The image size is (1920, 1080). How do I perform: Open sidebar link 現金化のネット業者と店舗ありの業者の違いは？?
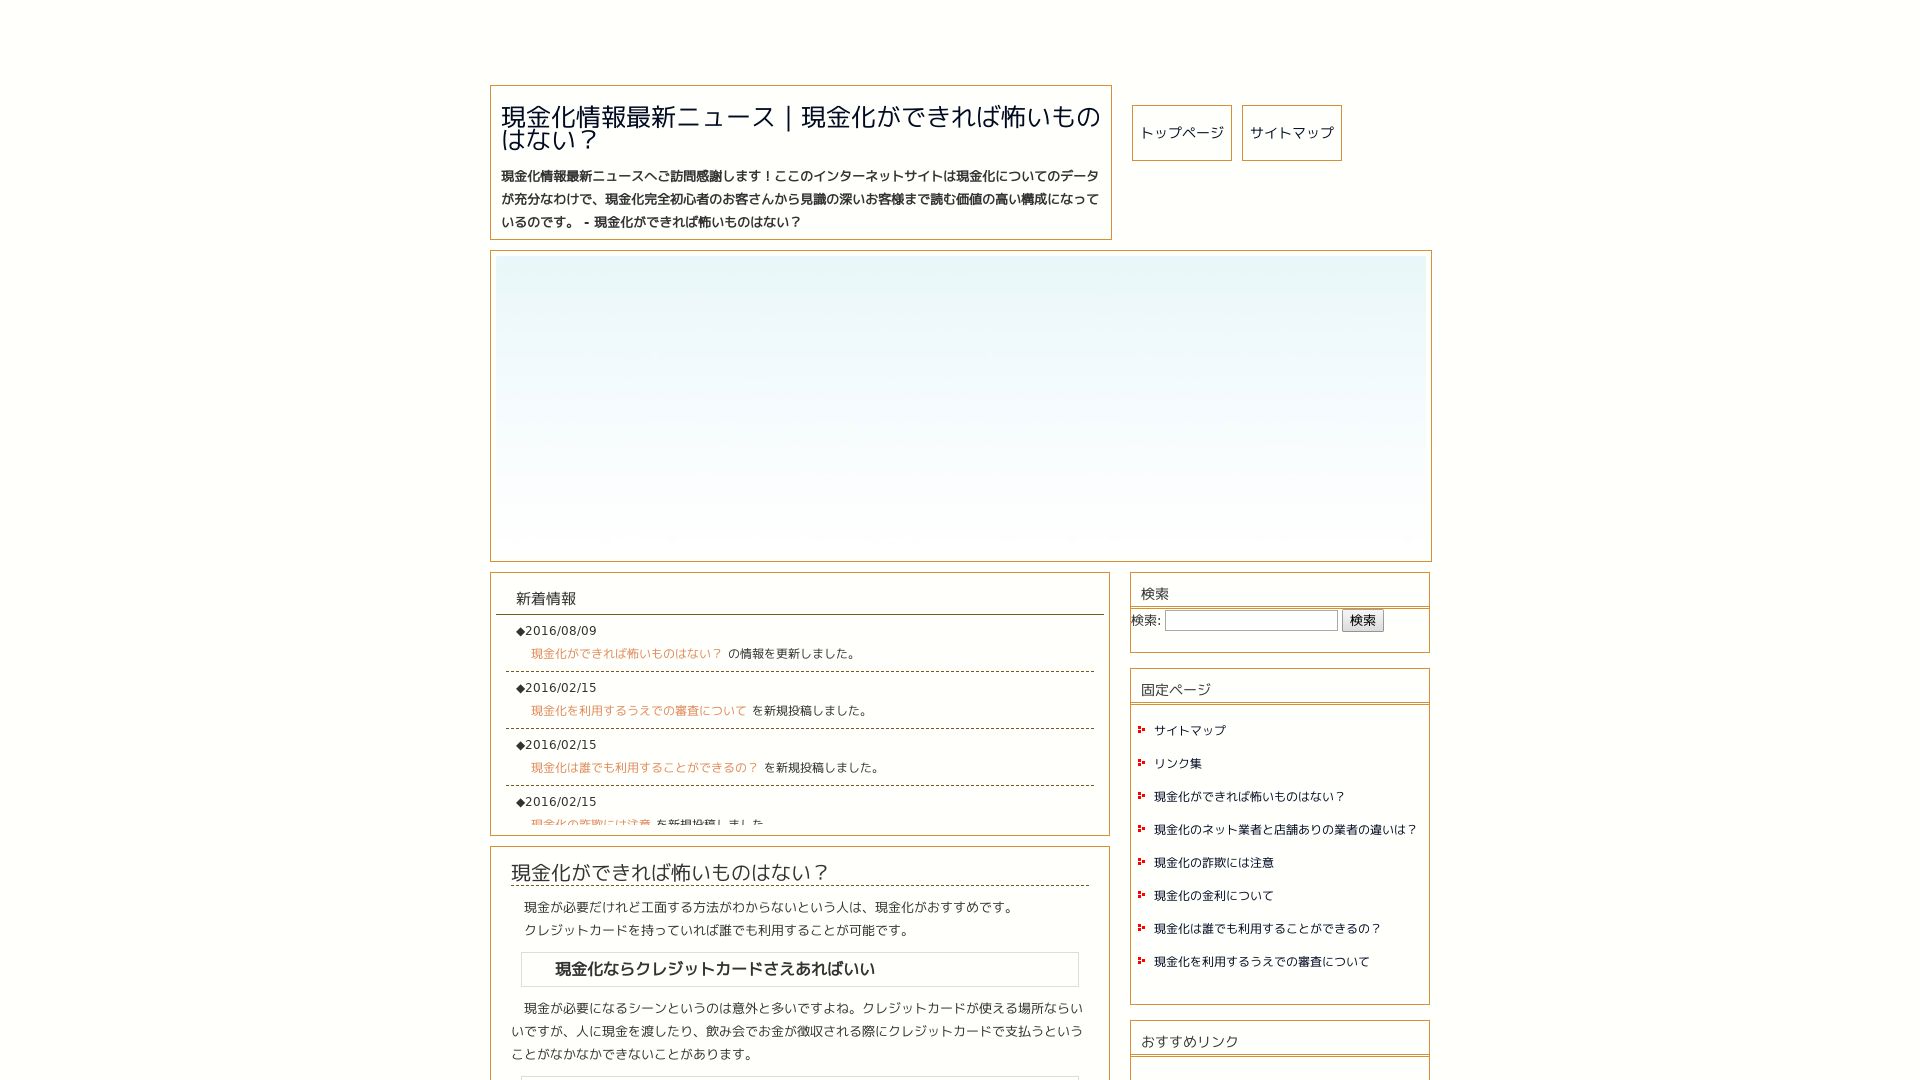click(1285, 830)
